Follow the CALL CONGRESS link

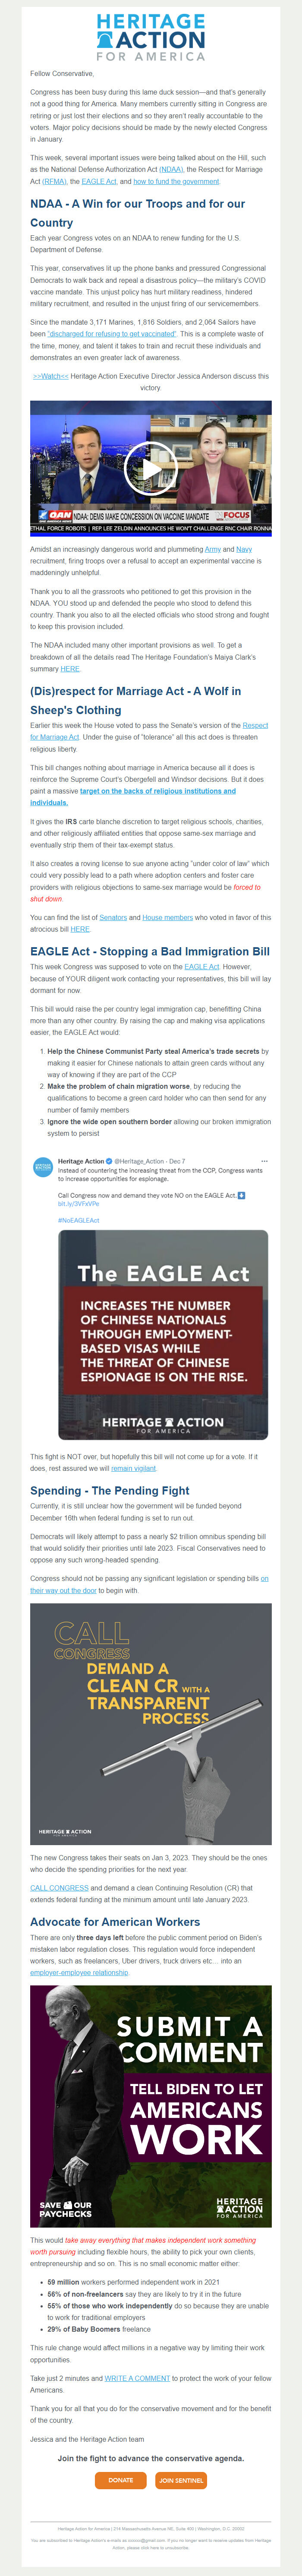[59, 1887]
